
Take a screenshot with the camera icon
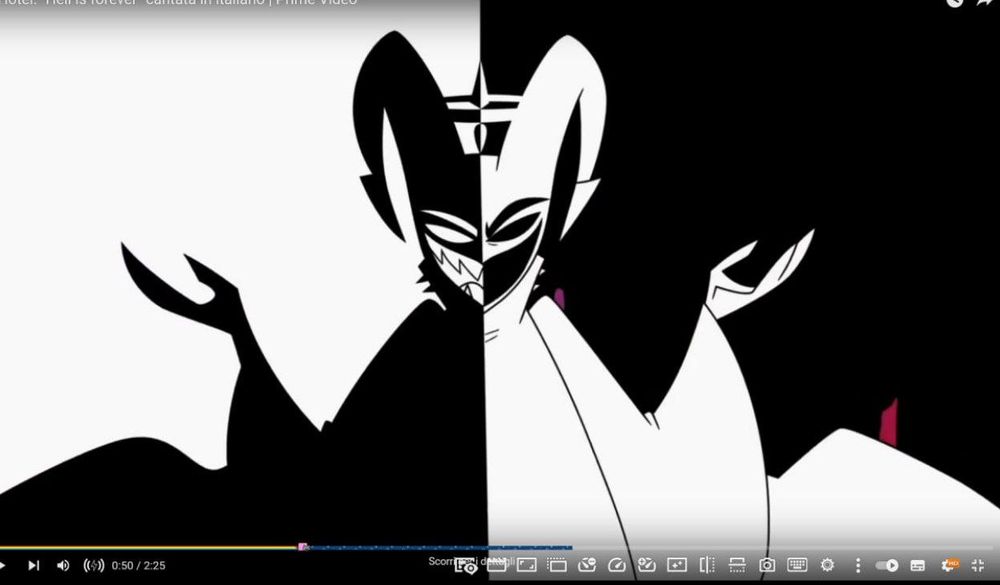click(x=767, y=565)
